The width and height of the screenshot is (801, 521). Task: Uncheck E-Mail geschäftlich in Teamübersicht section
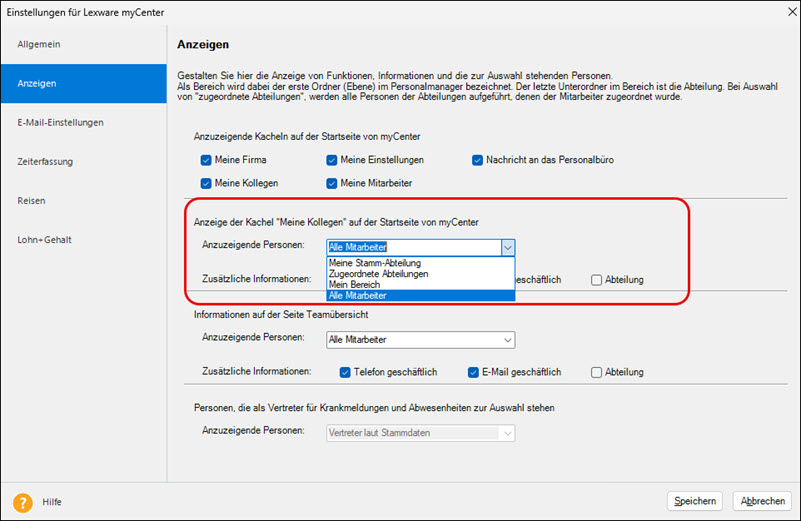tap(474, 372)
